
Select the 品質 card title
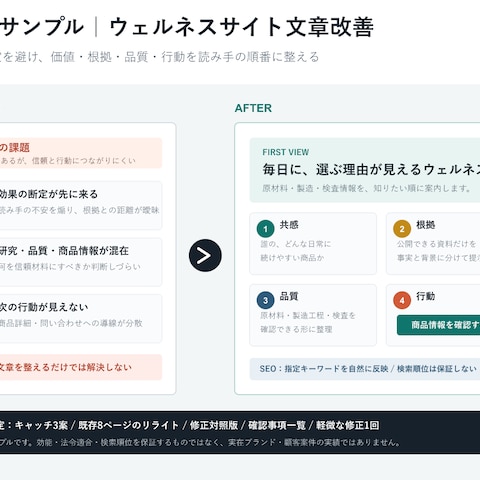click(x=289, y=296)
